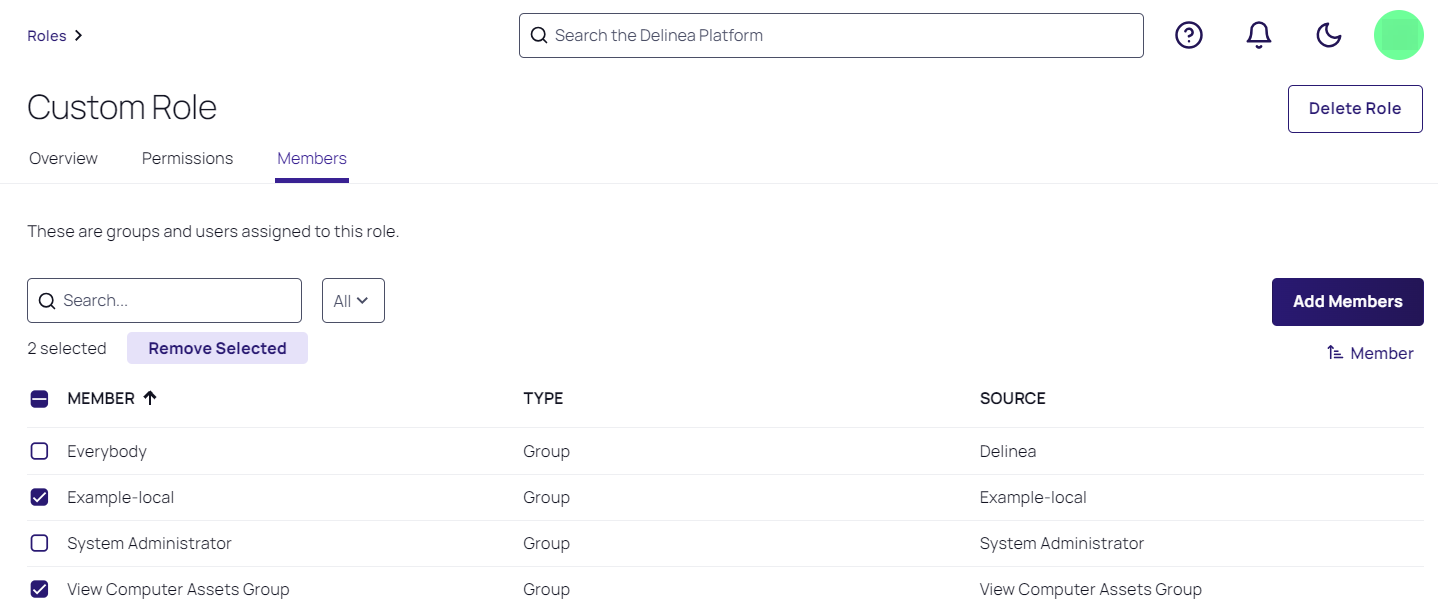Click the Member sort order icon
This screenshot has width=1438, height=612.
[1335, 353]
